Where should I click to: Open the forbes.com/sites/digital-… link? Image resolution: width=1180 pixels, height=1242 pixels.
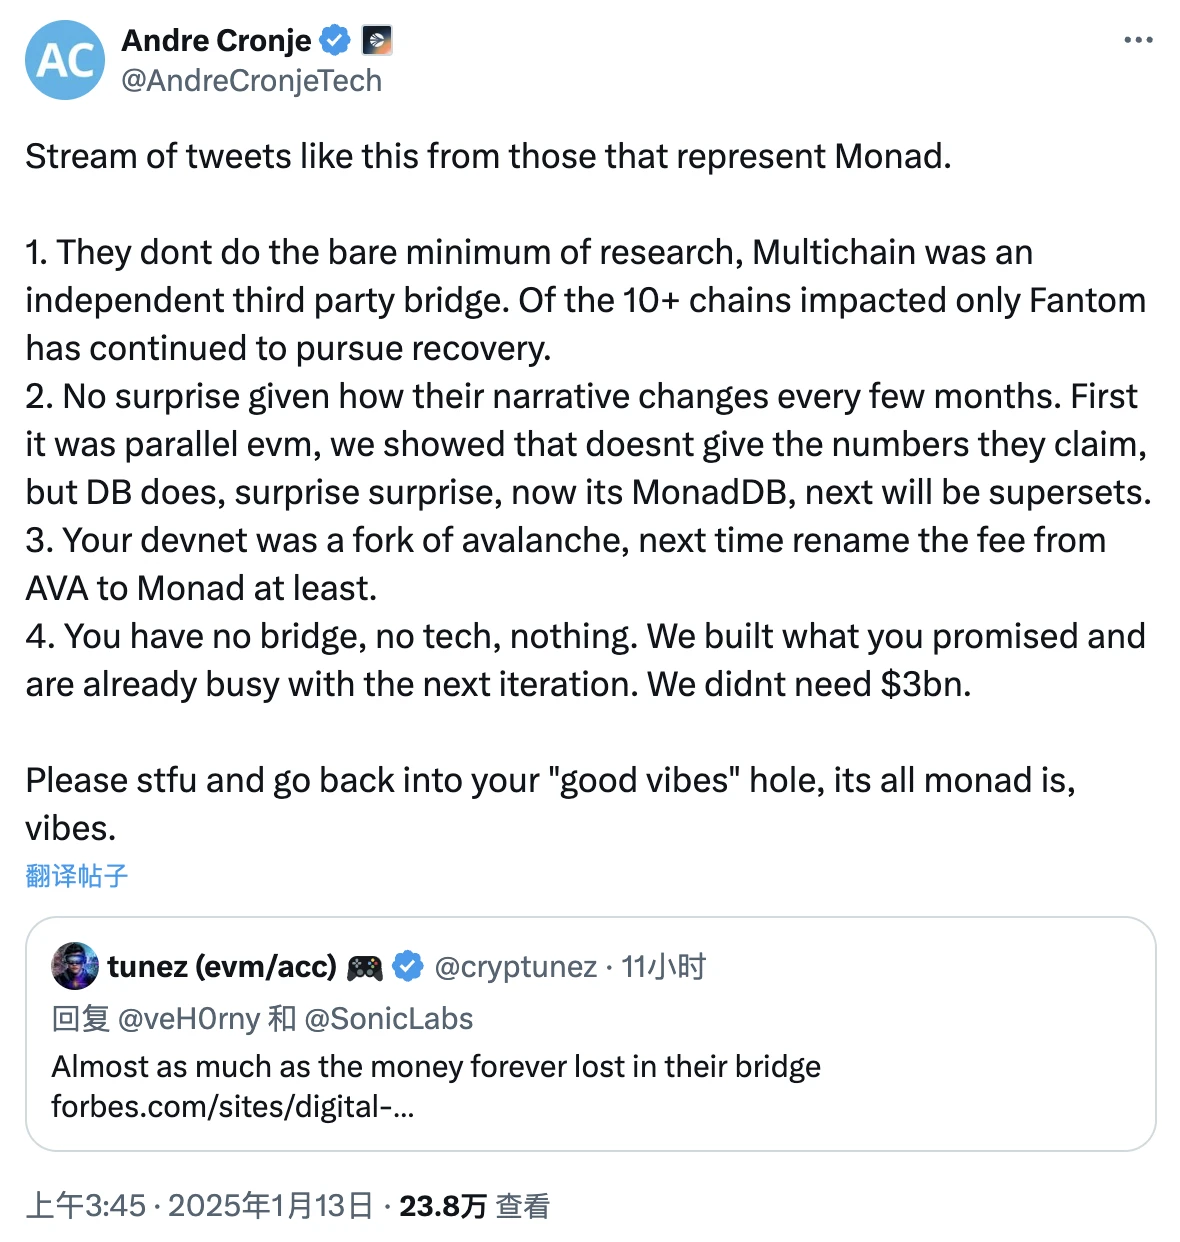pyautogui.click(x=232, y=1107)
